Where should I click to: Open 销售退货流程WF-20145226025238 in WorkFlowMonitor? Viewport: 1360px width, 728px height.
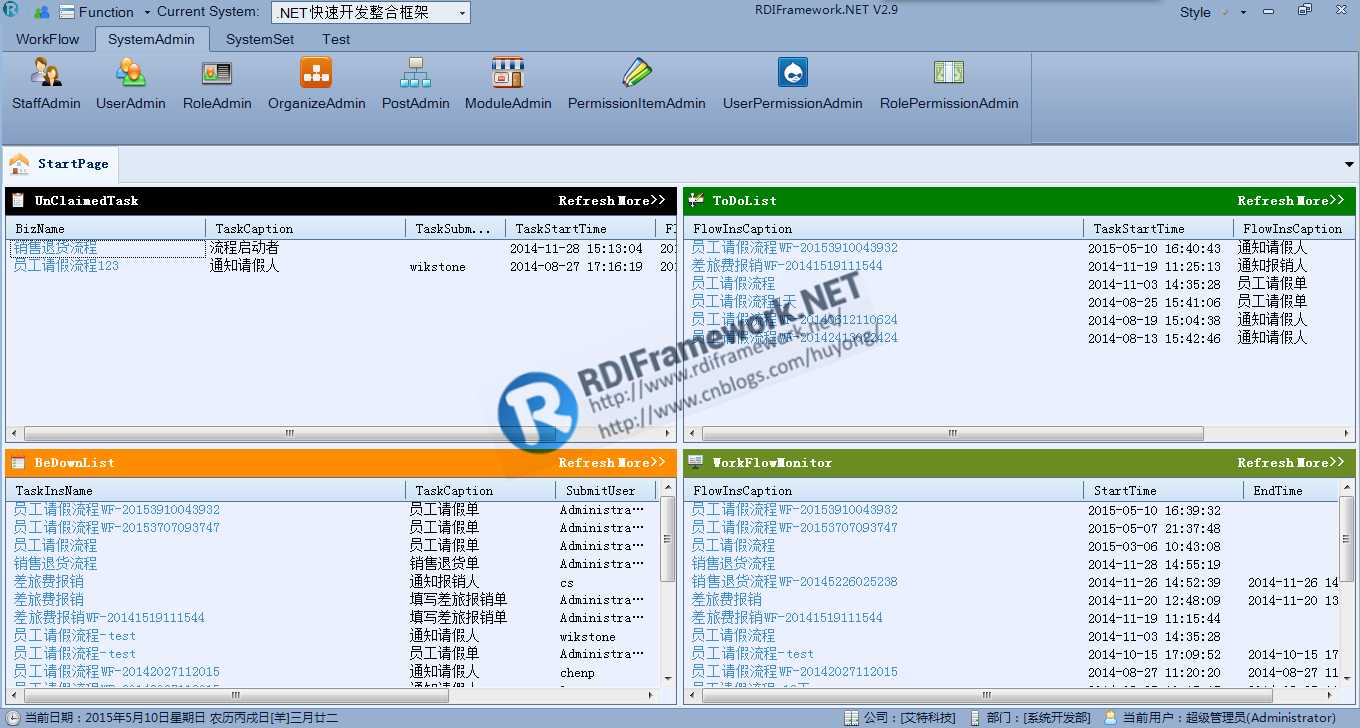point(794,582)
